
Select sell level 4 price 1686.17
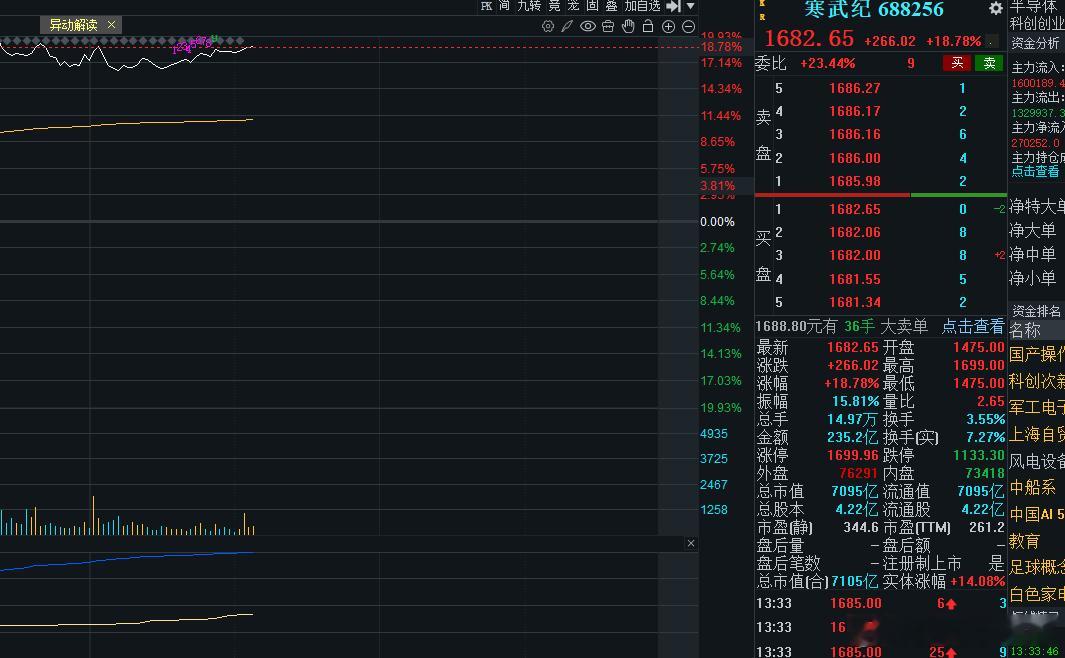(854, 111)
